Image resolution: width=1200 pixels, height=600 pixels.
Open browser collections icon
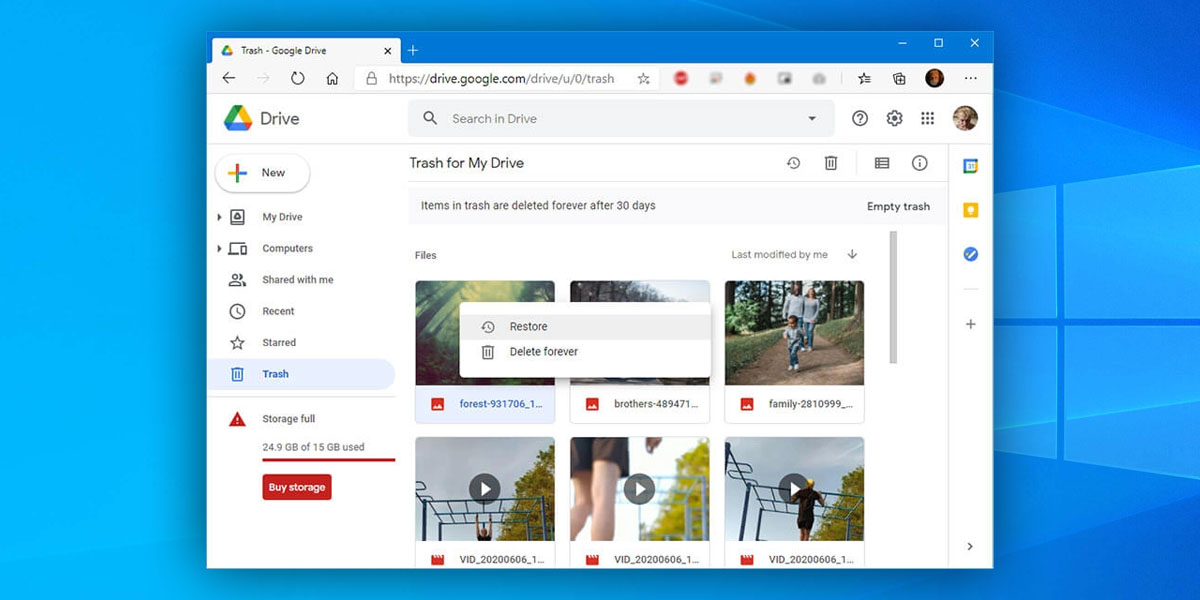click(x=899, y=78)
